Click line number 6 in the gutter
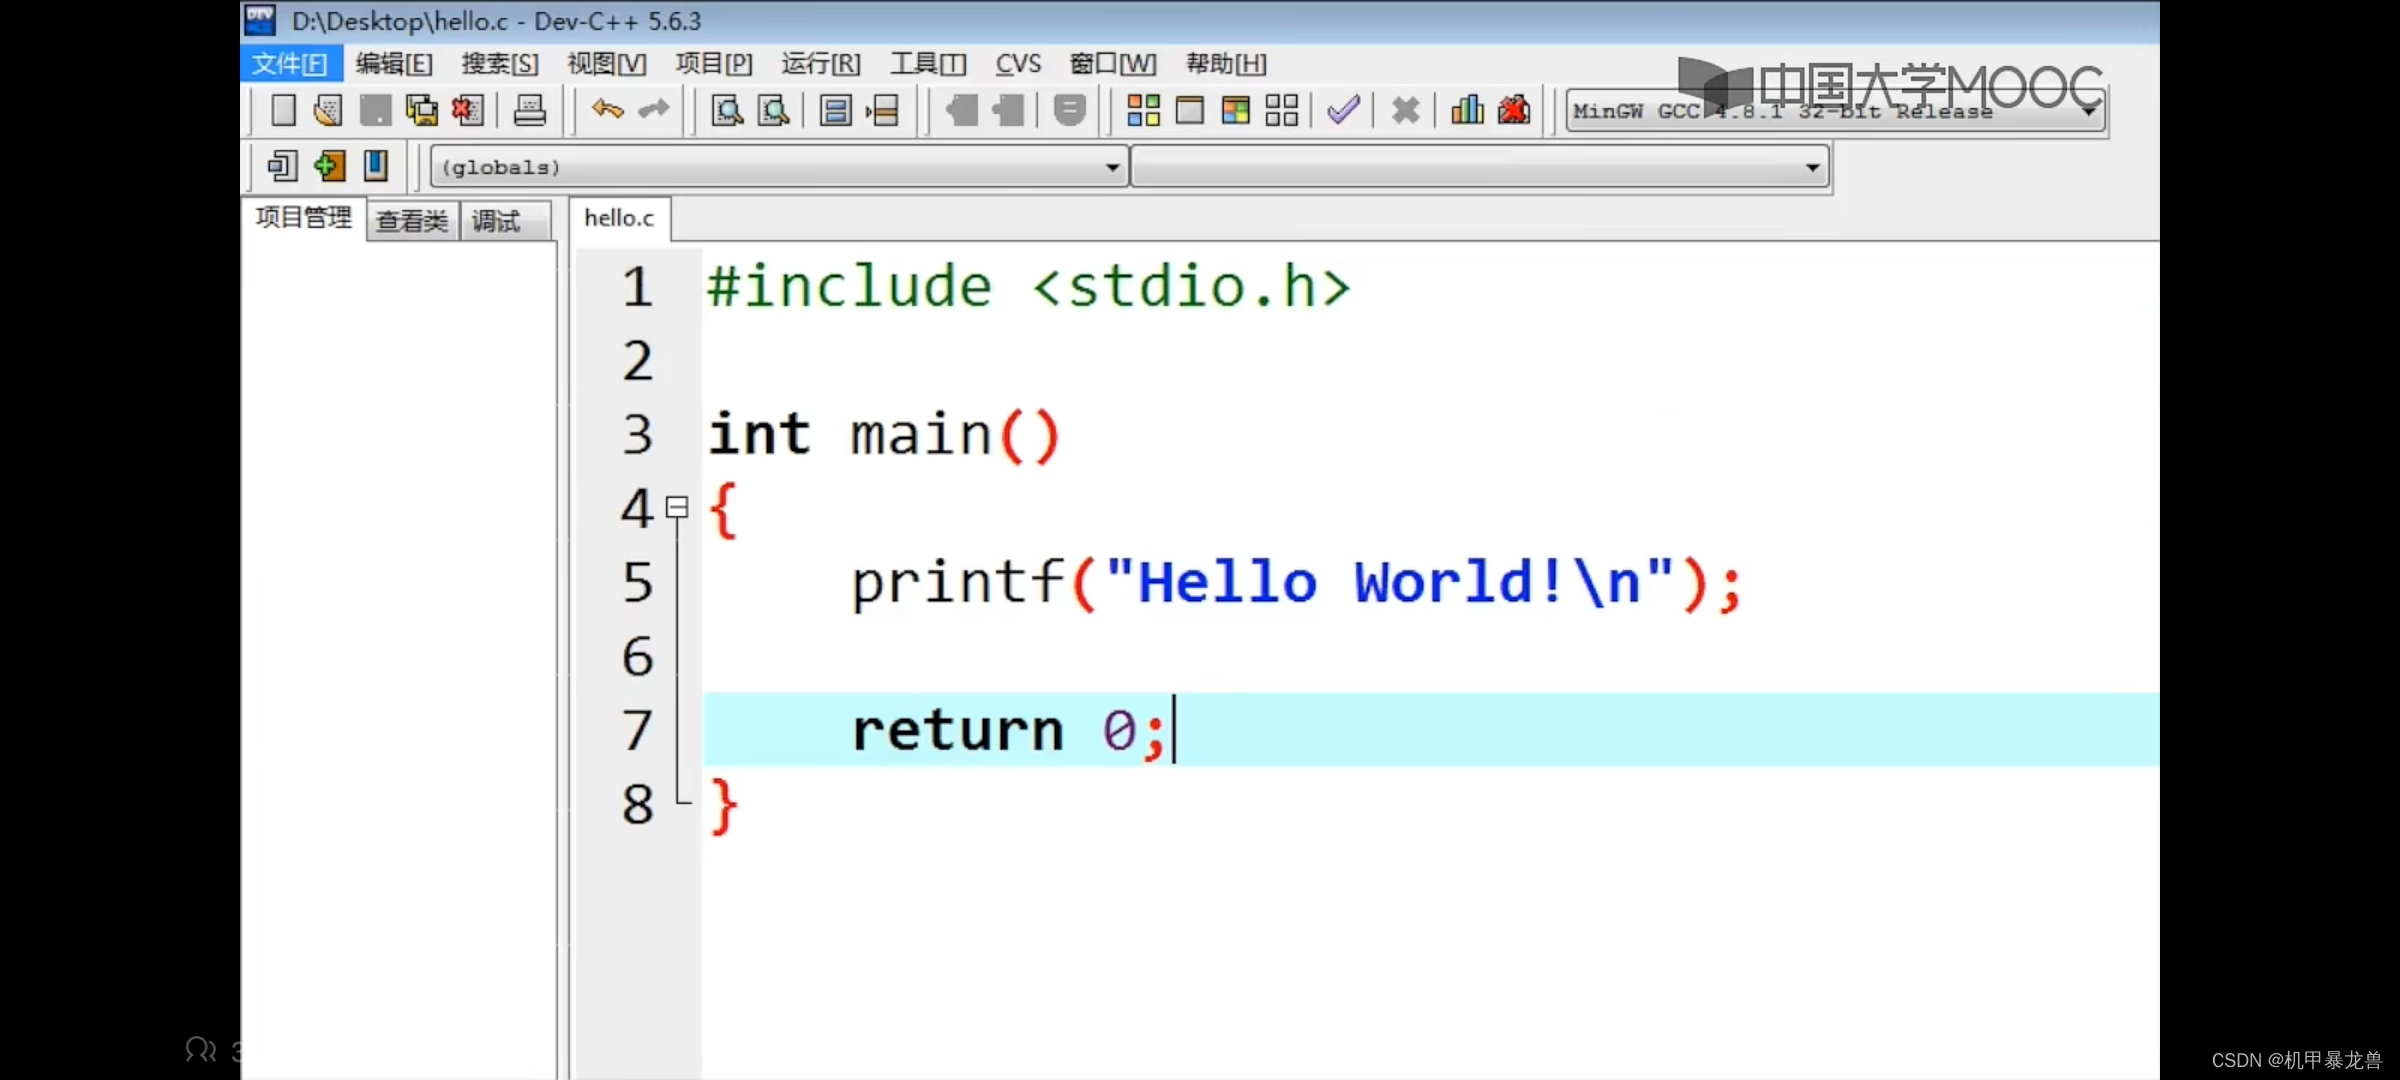Screen dimensions: 2400x1080 click(x=637, y=657)
